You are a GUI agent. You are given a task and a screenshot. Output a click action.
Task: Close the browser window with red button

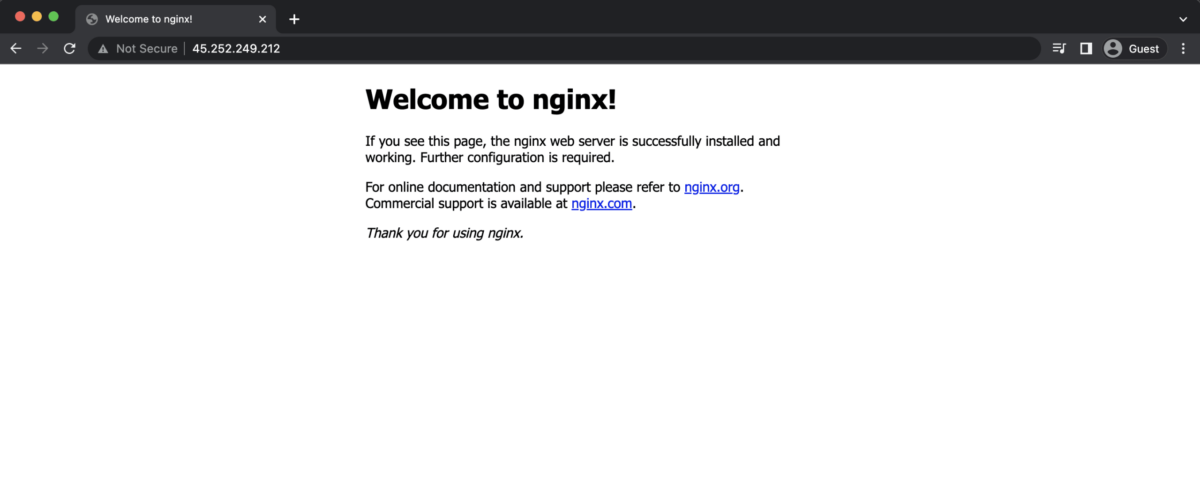[20, 17]
